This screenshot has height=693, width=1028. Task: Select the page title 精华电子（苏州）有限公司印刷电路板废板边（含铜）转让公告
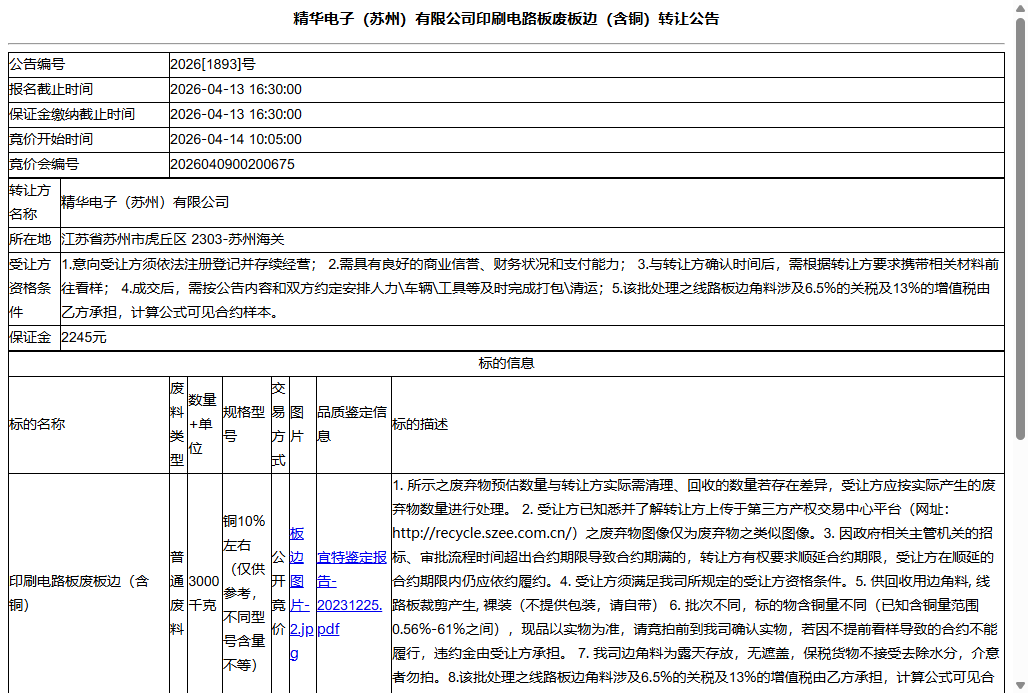click(x=505, y=19)
